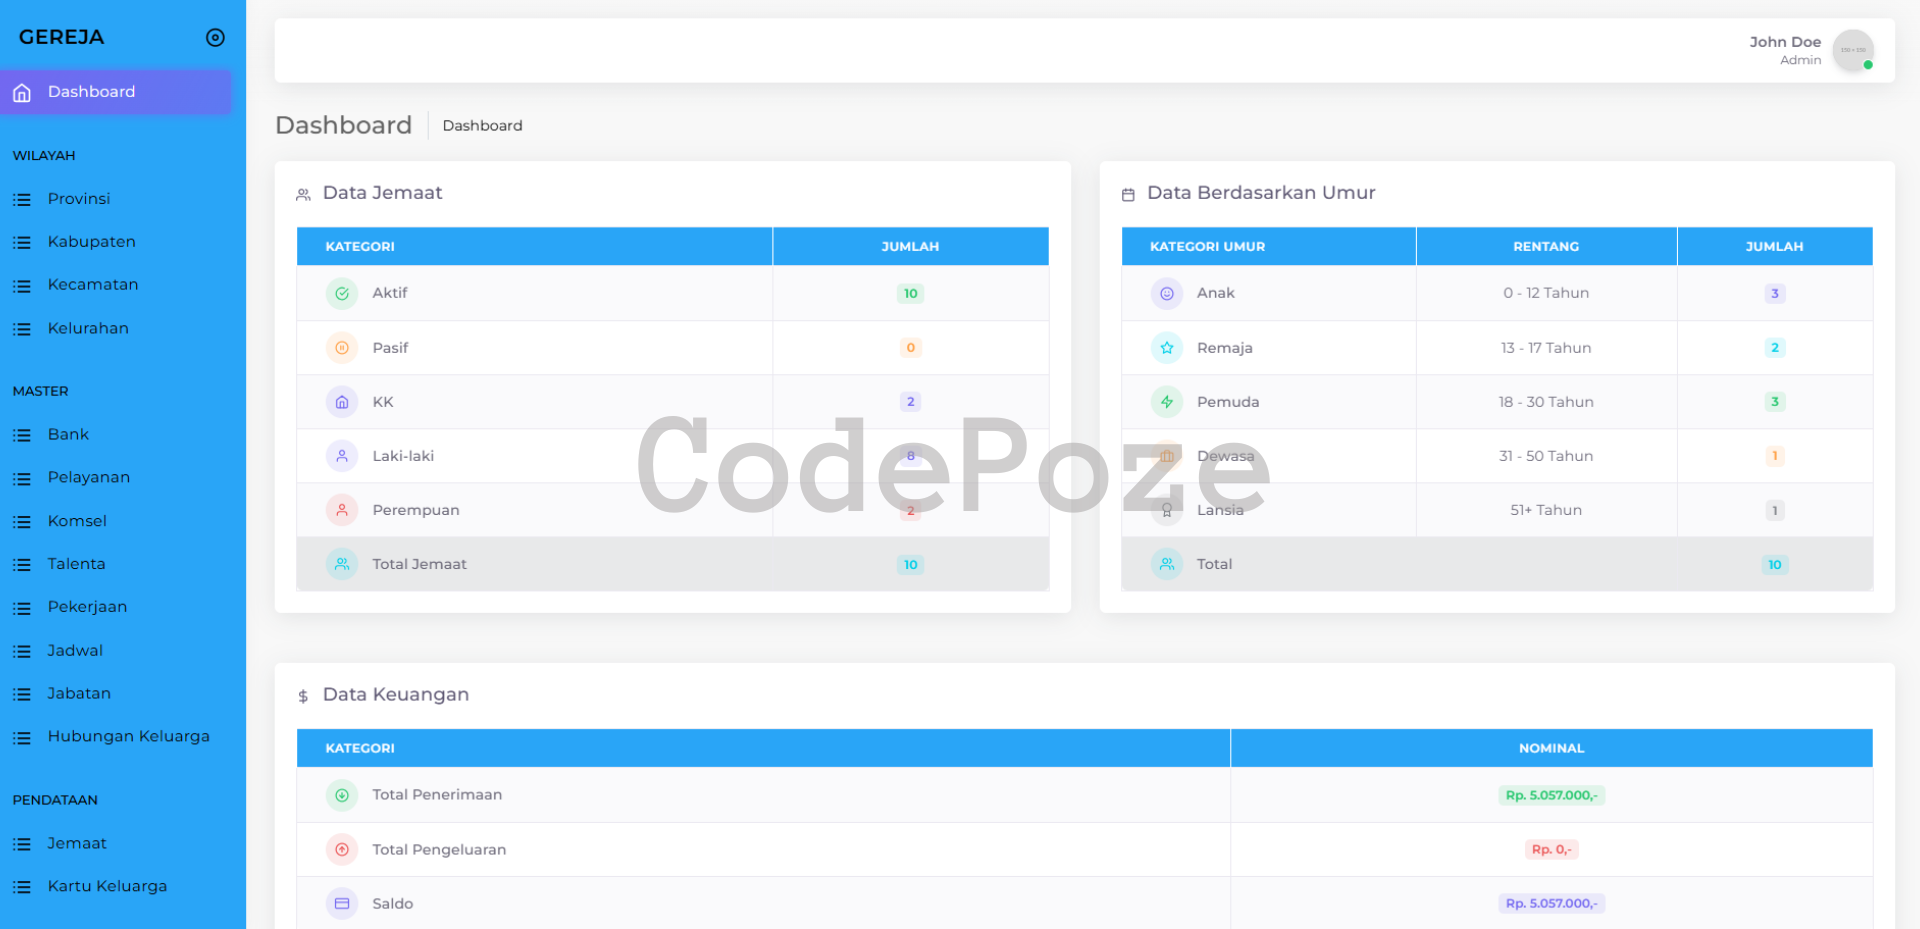The width and height of the screenshot is (1920, 929).
Task: Click the Dashboard breadcrumb link
Action: pyautogui.click(x=482, y=126)
